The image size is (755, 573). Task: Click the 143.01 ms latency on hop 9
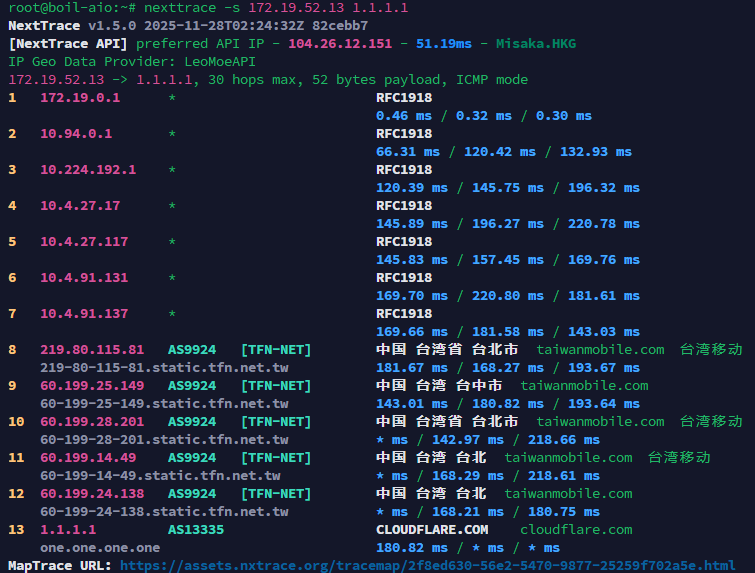(412, 404)
